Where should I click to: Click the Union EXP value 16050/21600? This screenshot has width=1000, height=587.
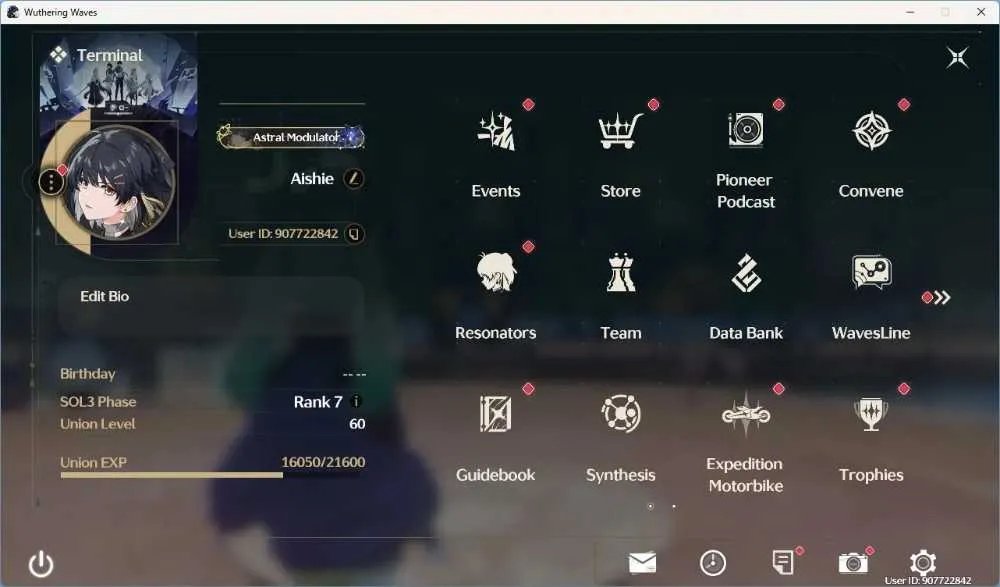pos(323,462)
